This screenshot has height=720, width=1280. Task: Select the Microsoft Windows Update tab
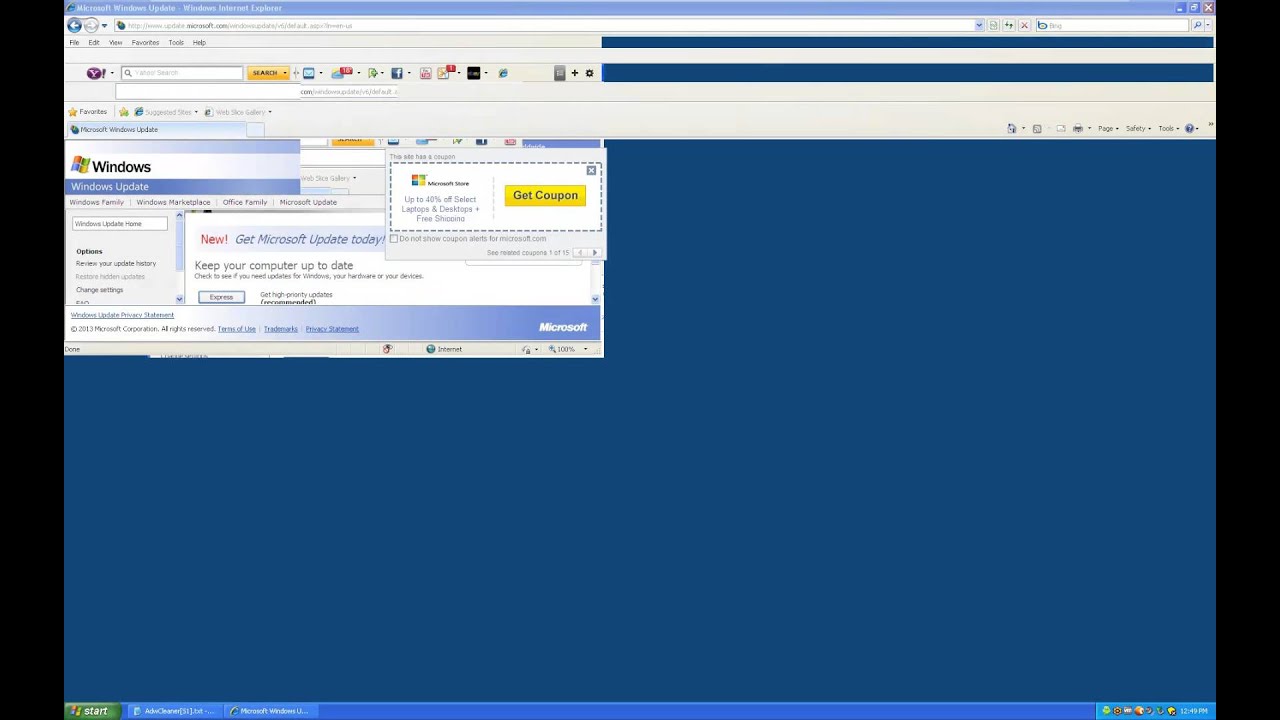(x=155, y=129)
